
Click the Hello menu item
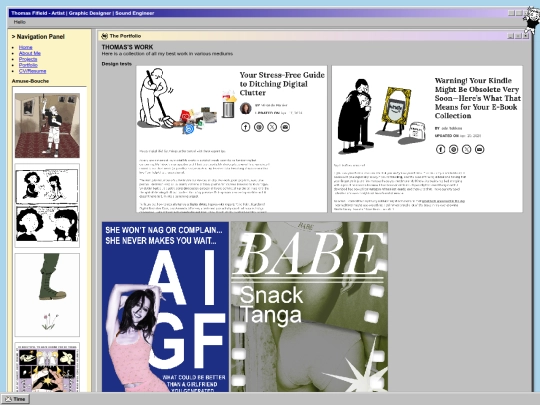tap(20, 22)
